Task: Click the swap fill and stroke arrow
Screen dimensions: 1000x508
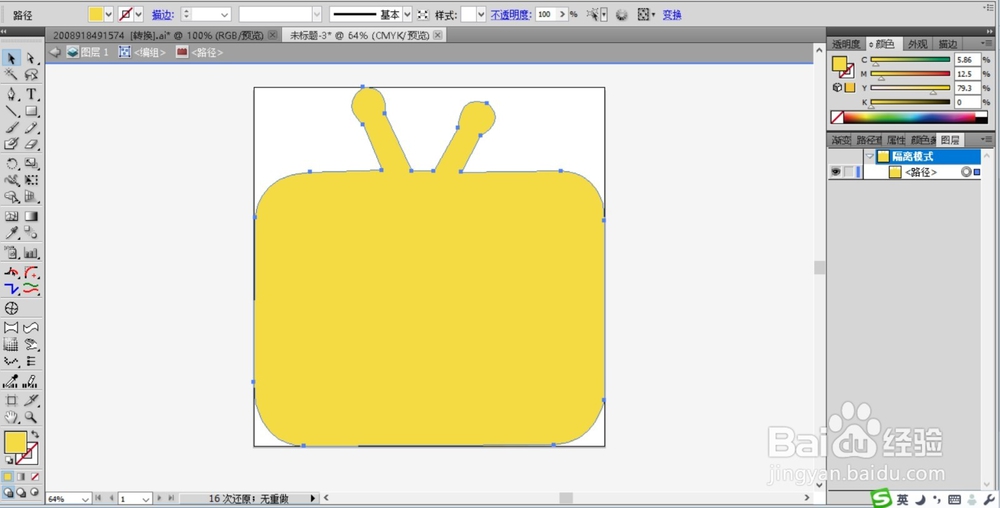Action: click(x=35, y=435)
